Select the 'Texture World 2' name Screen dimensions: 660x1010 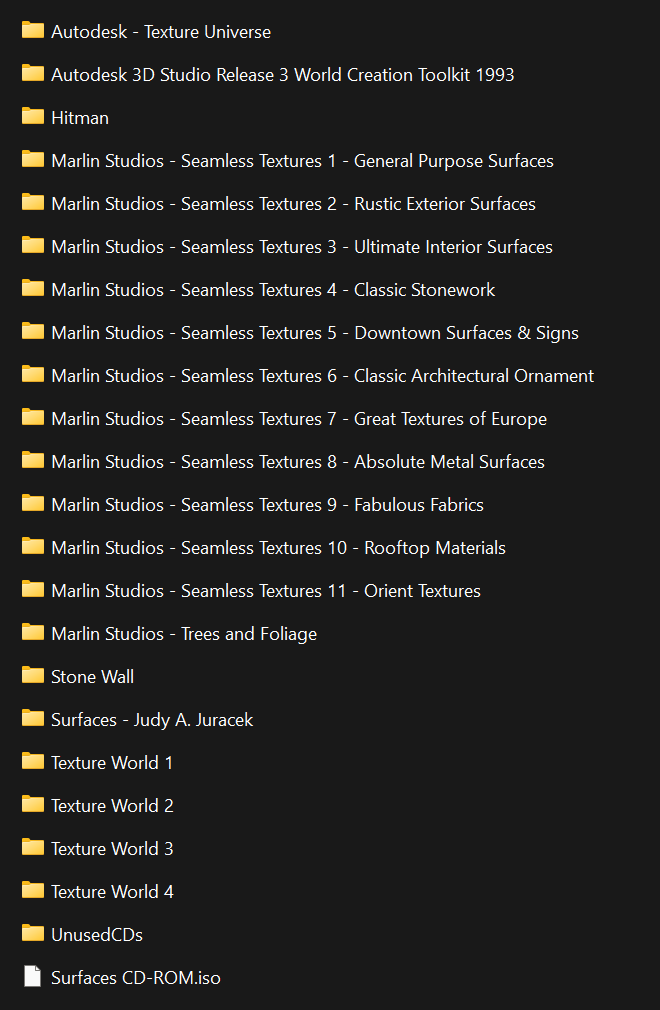(112, 806)
